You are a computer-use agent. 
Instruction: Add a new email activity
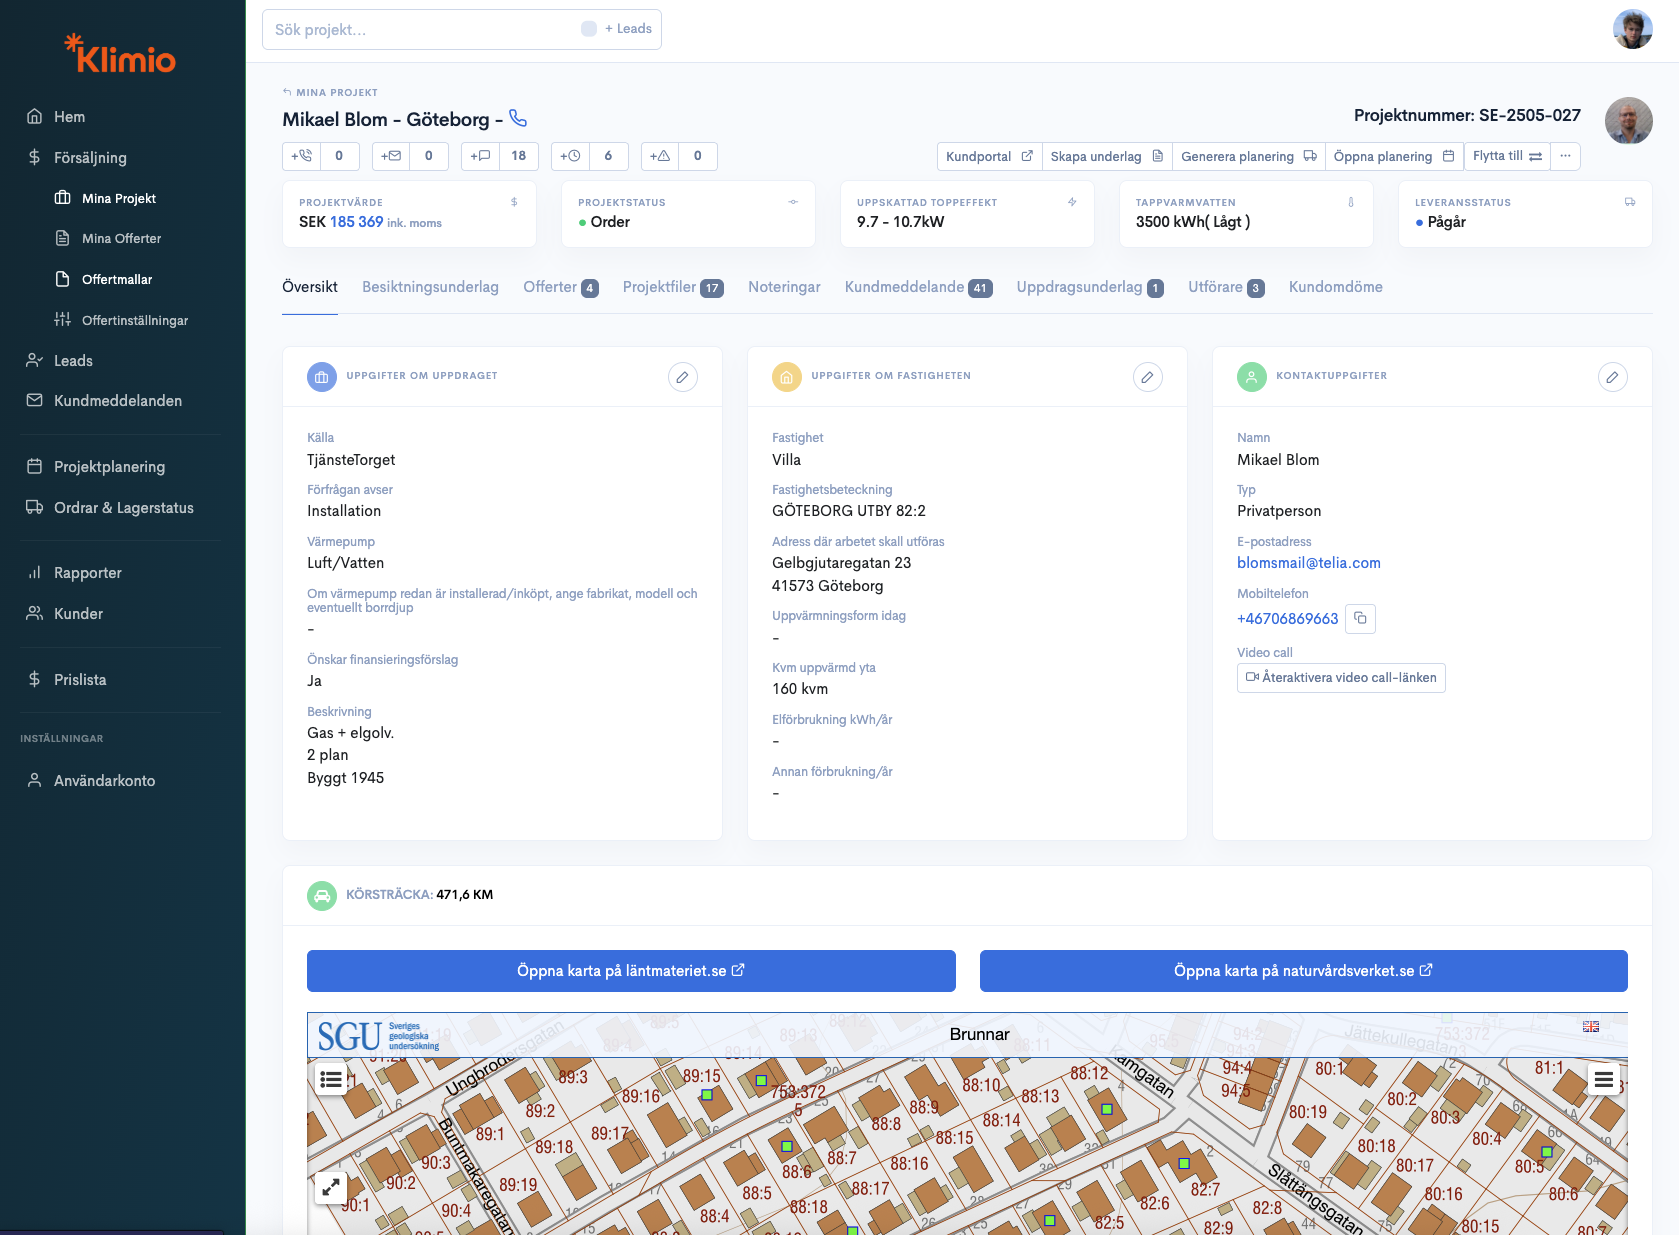click(x=389, y=156)
